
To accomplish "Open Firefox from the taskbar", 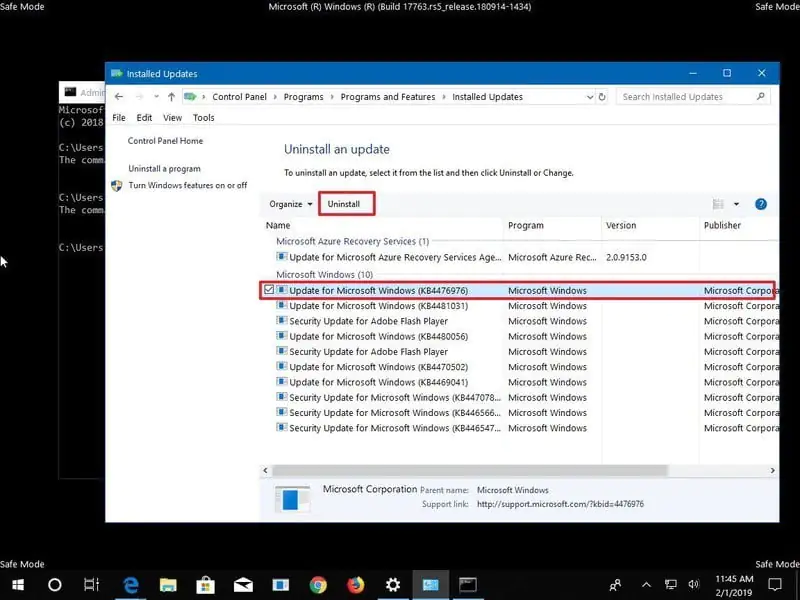I will tap(356, 584).
